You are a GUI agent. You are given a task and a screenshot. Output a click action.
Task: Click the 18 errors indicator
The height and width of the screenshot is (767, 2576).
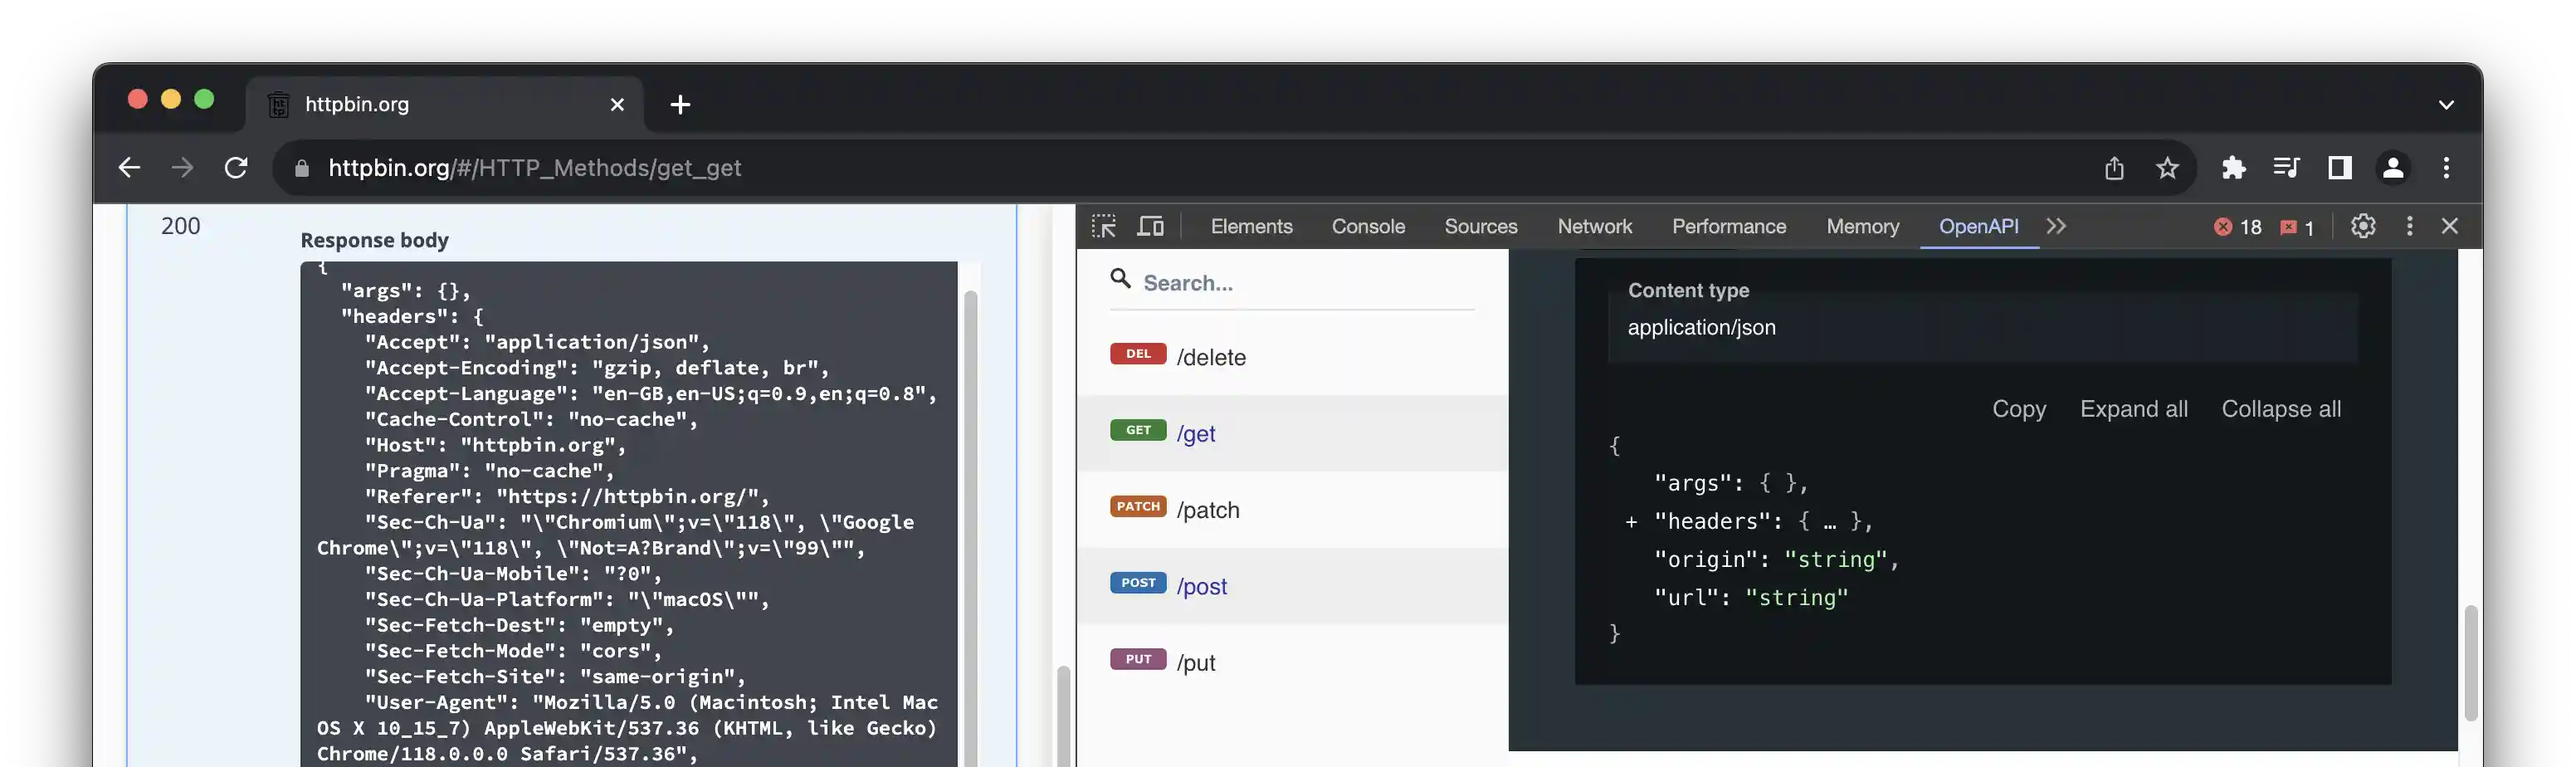[2237, 227]
